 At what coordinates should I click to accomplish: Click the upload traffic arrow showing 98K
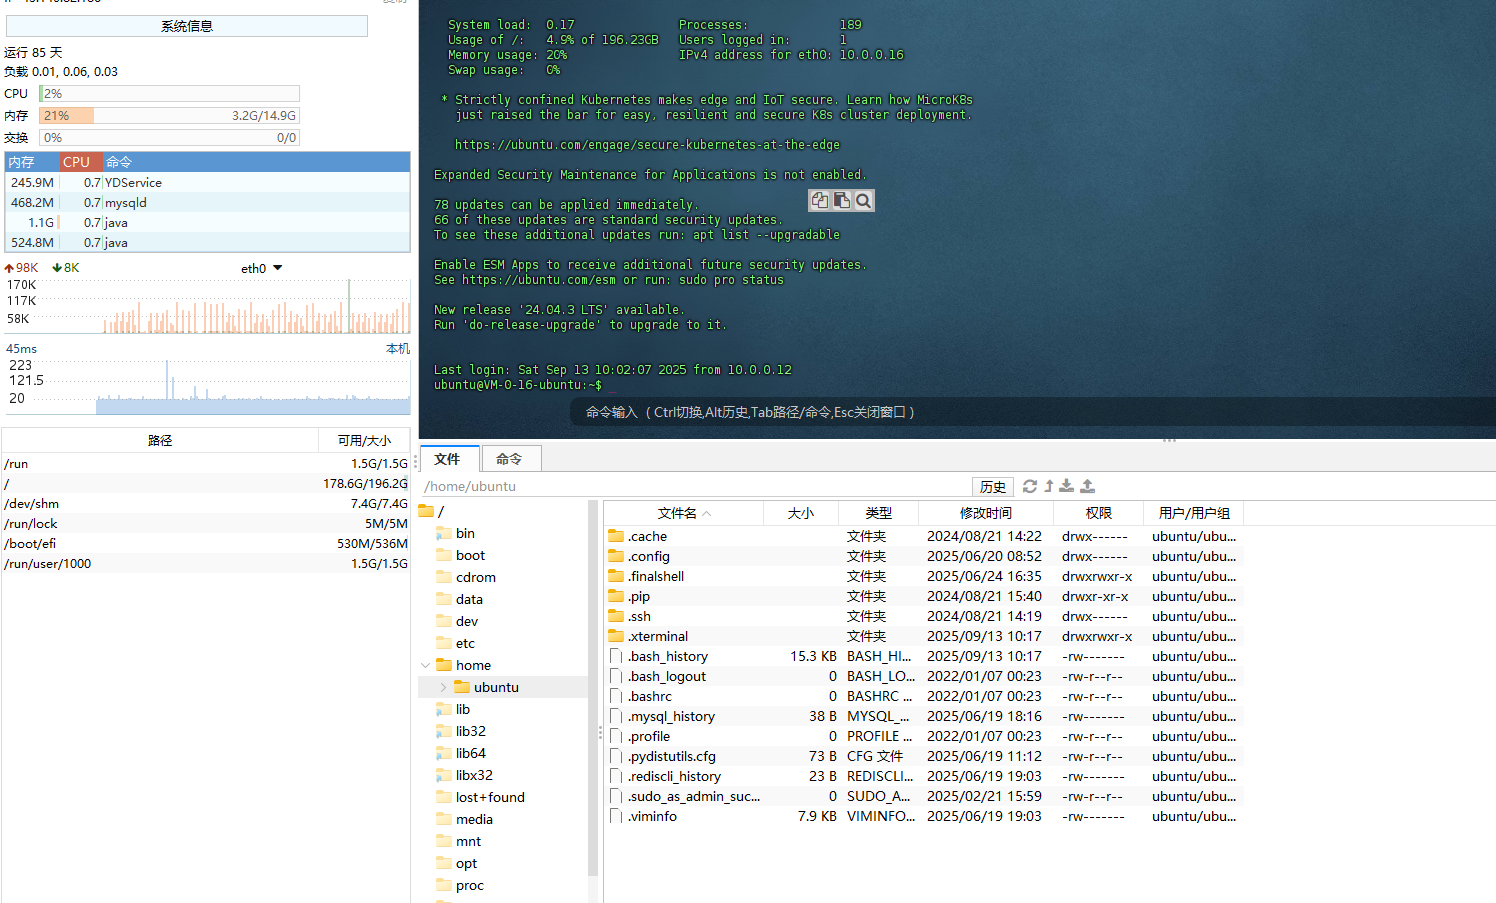[x=9, y=268]
